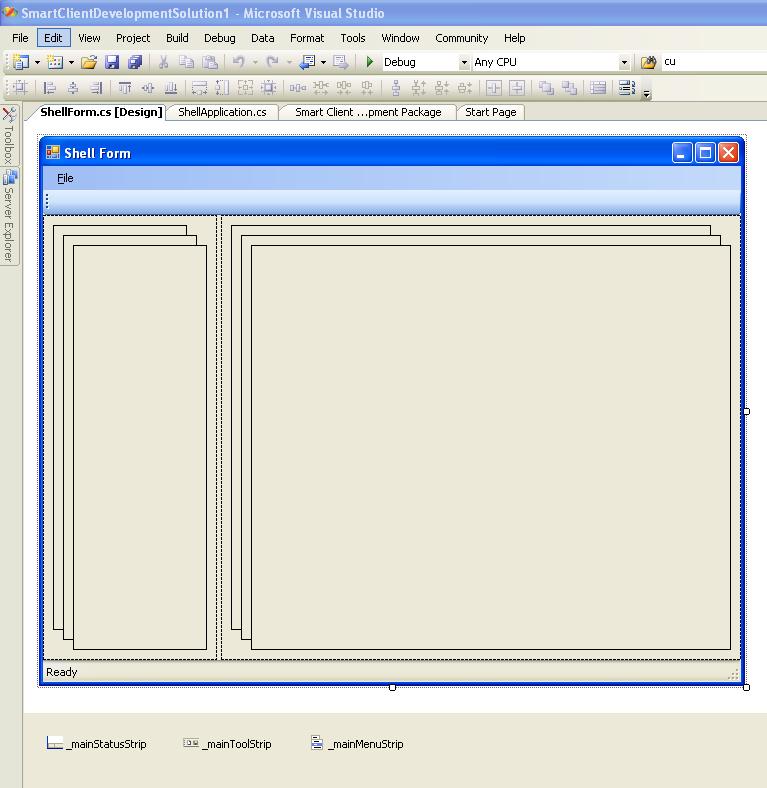This screenshot has width=767, height=788.
Task: Switch to the ShellApplication.cs tab
Action: pyautogui.click(x=222, y=112)
